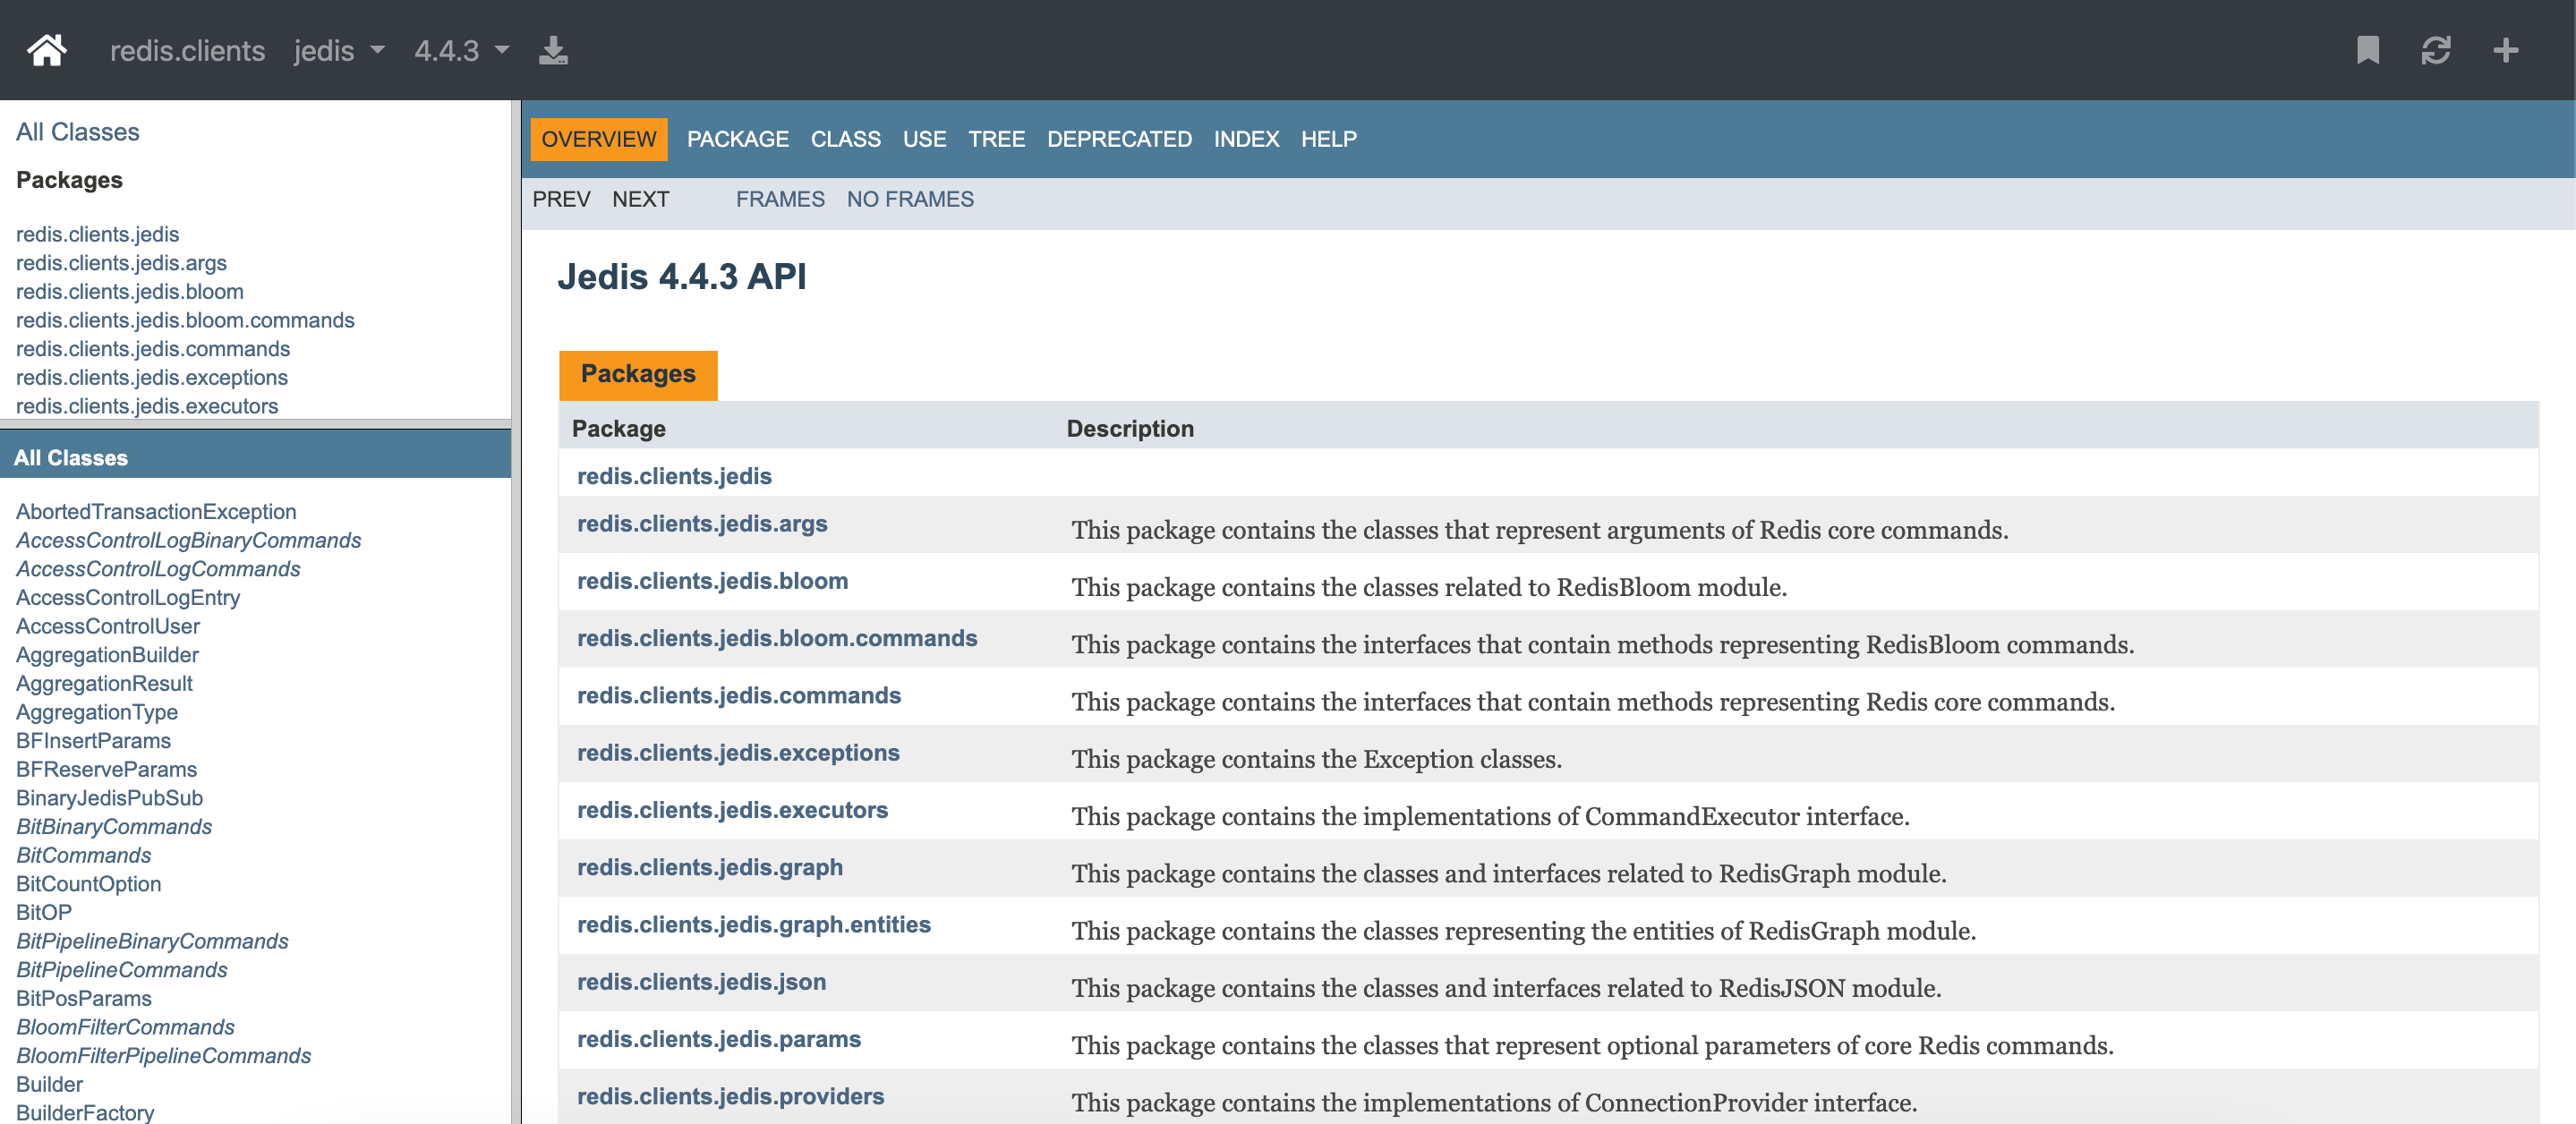Open AccessControlUser class
2576x1124 pixels.
pyautogui.click(x=108, y=626)
